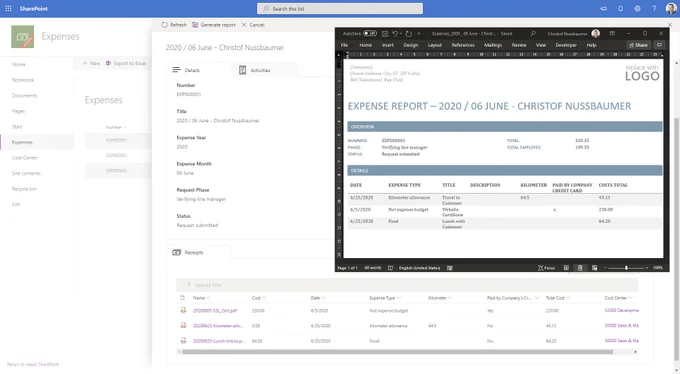Screen dimensions: 680x374
Task: Click the Refresh icon in form toolbar
Action: (x=164, y=25)
